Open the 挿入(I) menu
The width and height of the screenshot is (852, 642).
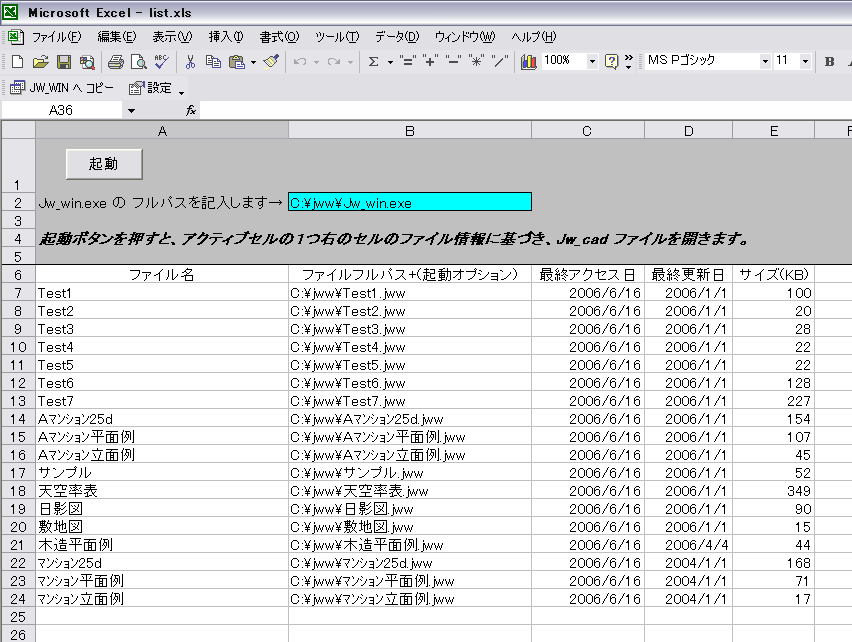[x=226, y=37]
